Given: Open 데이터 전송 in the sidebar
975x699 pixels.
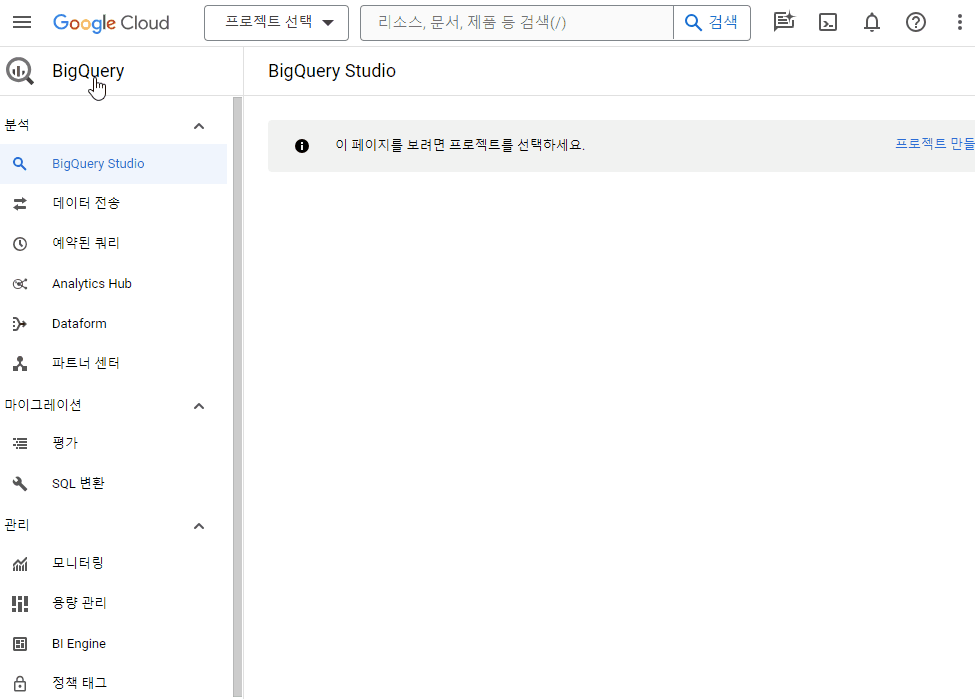Looking at the screenshot, I should (x=113, y=203).
